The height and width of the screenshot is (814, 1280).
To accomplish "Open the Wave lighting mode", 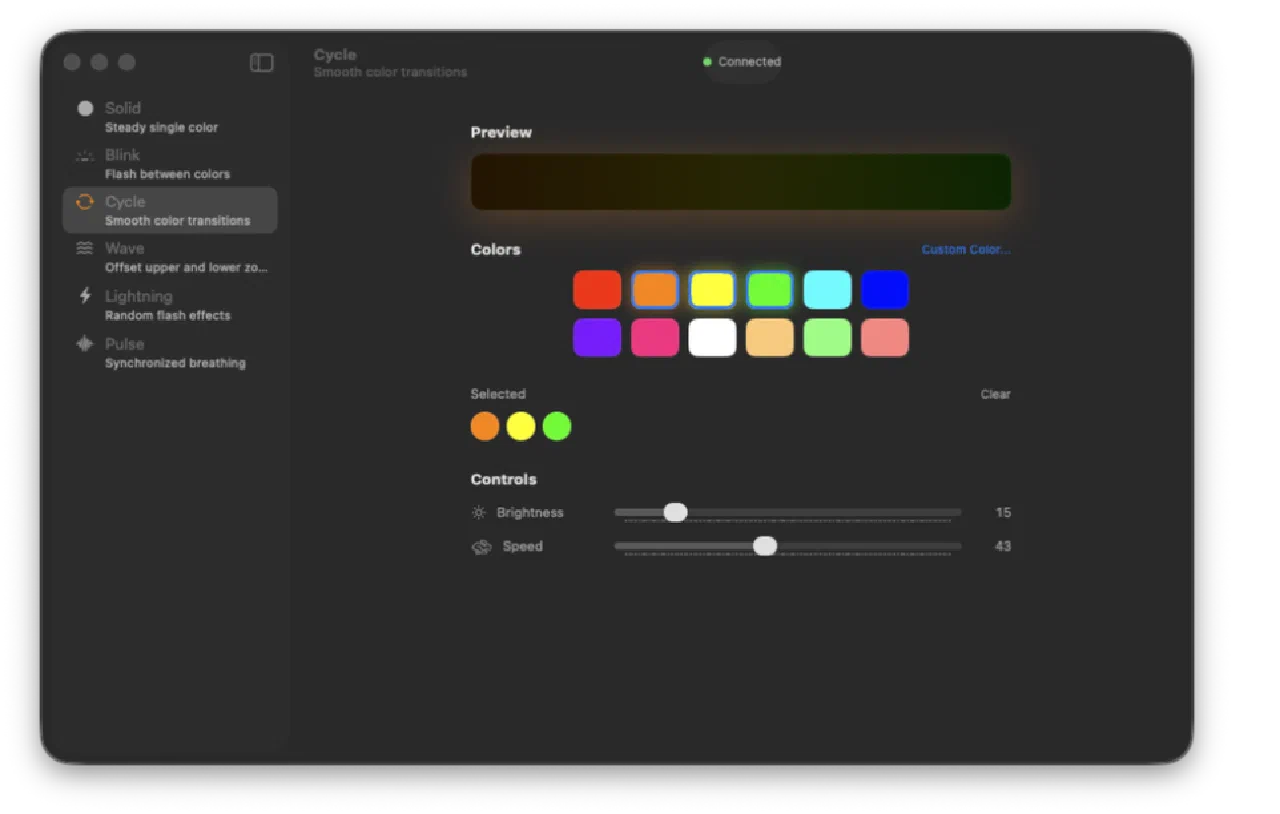I will coord(170,257).
